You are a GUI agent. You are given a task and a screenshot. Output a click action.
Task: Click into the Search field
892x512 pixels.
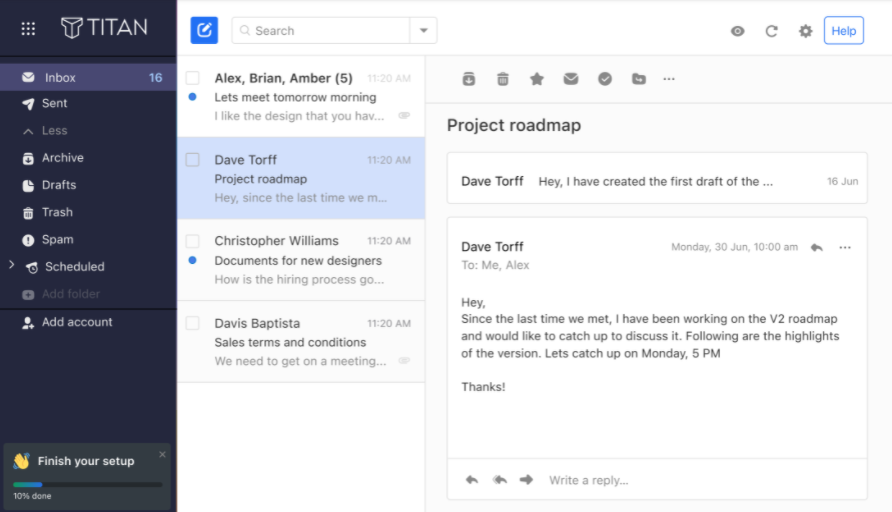coord(321,31)
